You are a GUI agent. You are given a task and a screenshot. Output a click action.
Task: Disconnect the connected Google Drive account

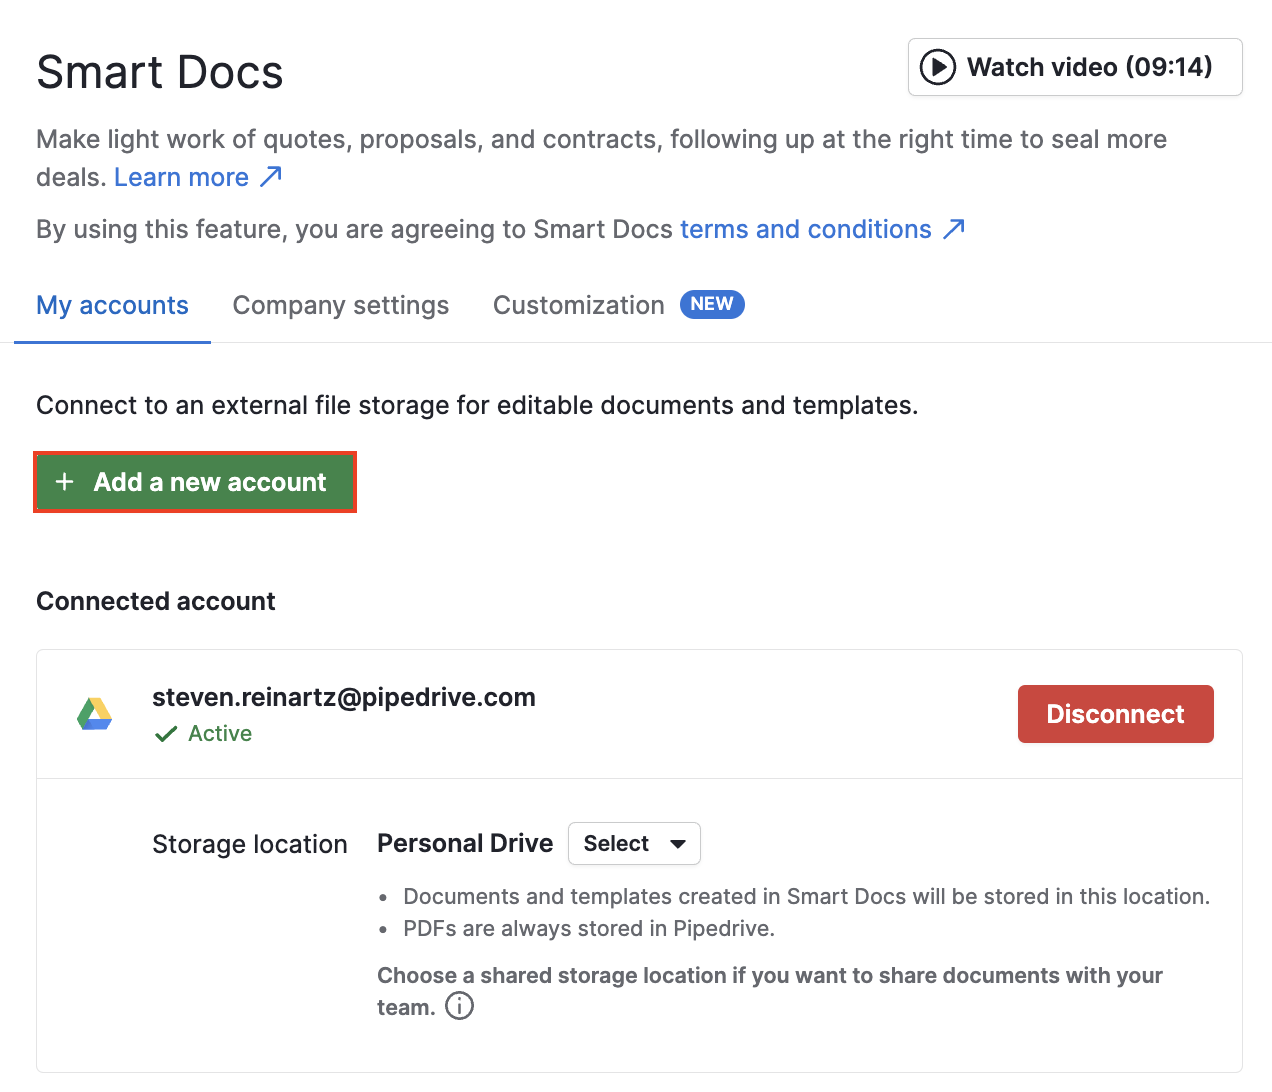pos(1115,714)
